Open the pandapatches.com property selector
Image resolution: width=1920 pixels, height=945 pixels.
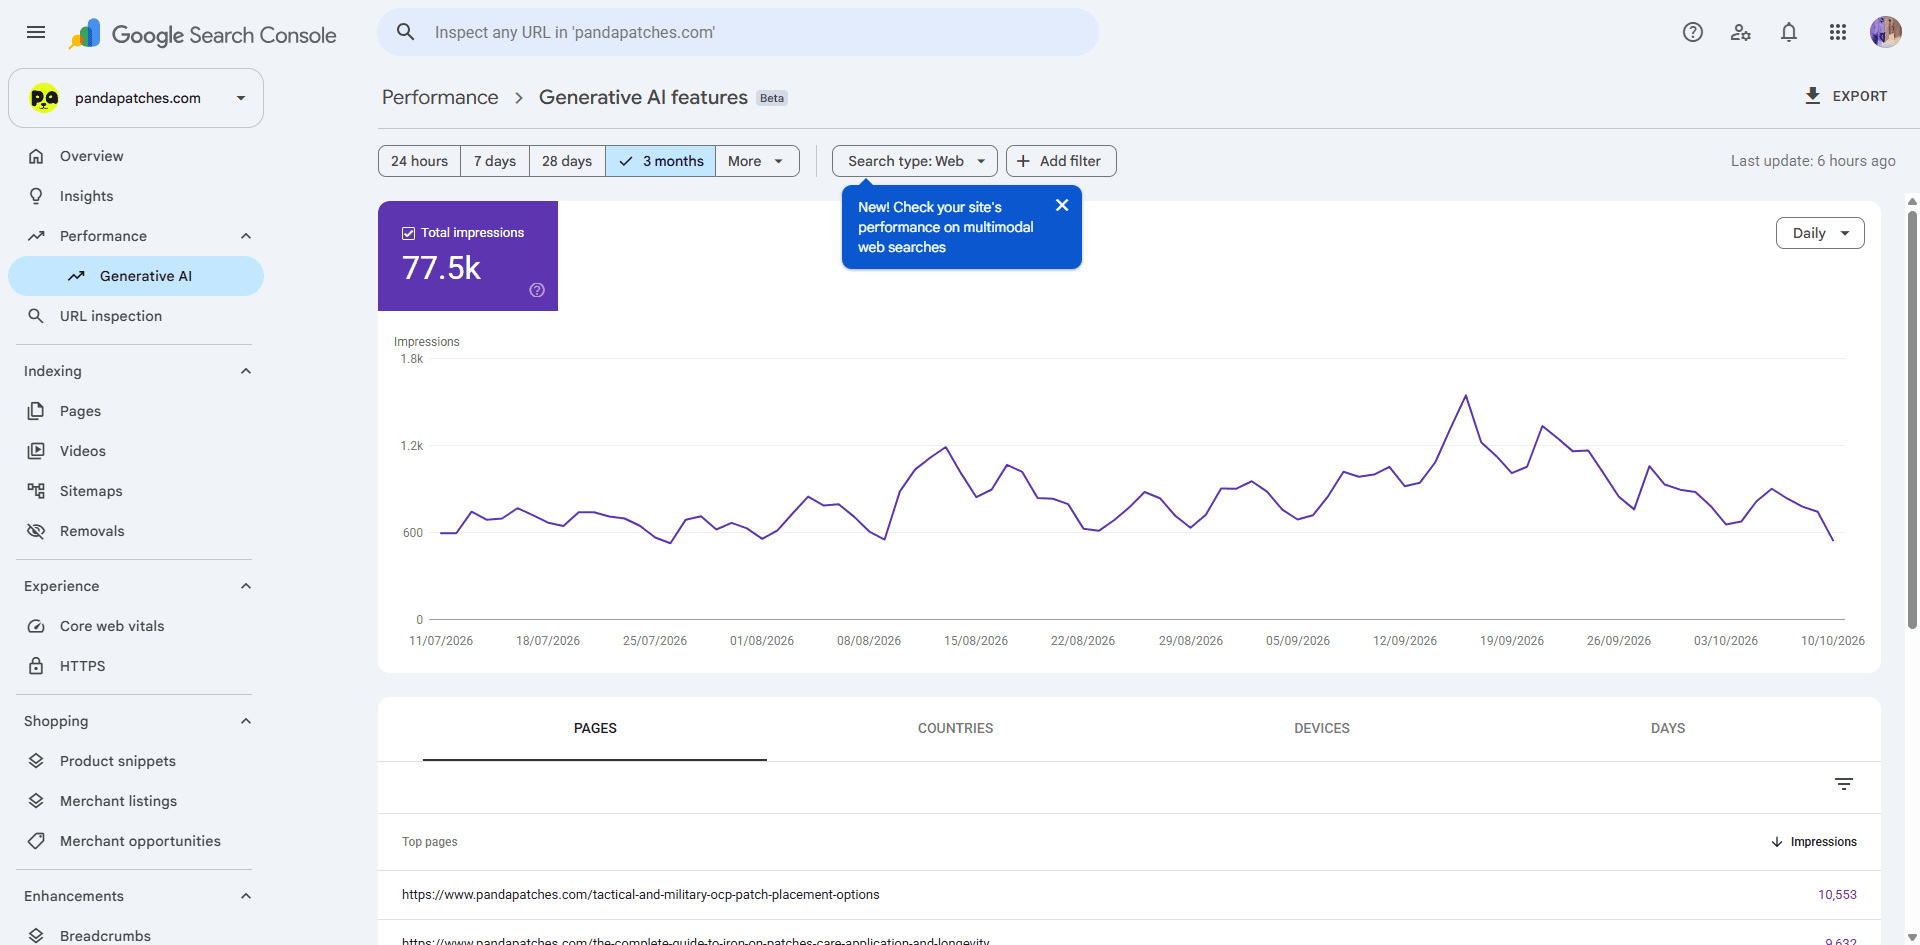pos(136,98)
